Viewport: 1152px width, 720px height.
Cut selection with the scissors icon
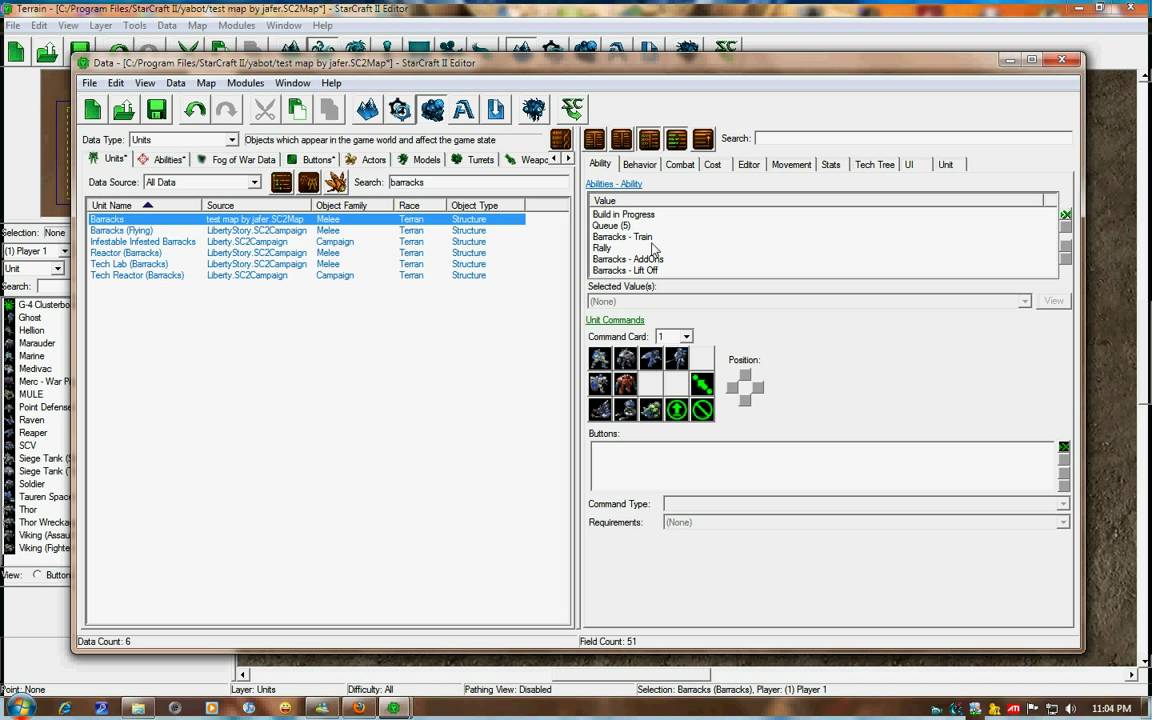coord(264,110)
